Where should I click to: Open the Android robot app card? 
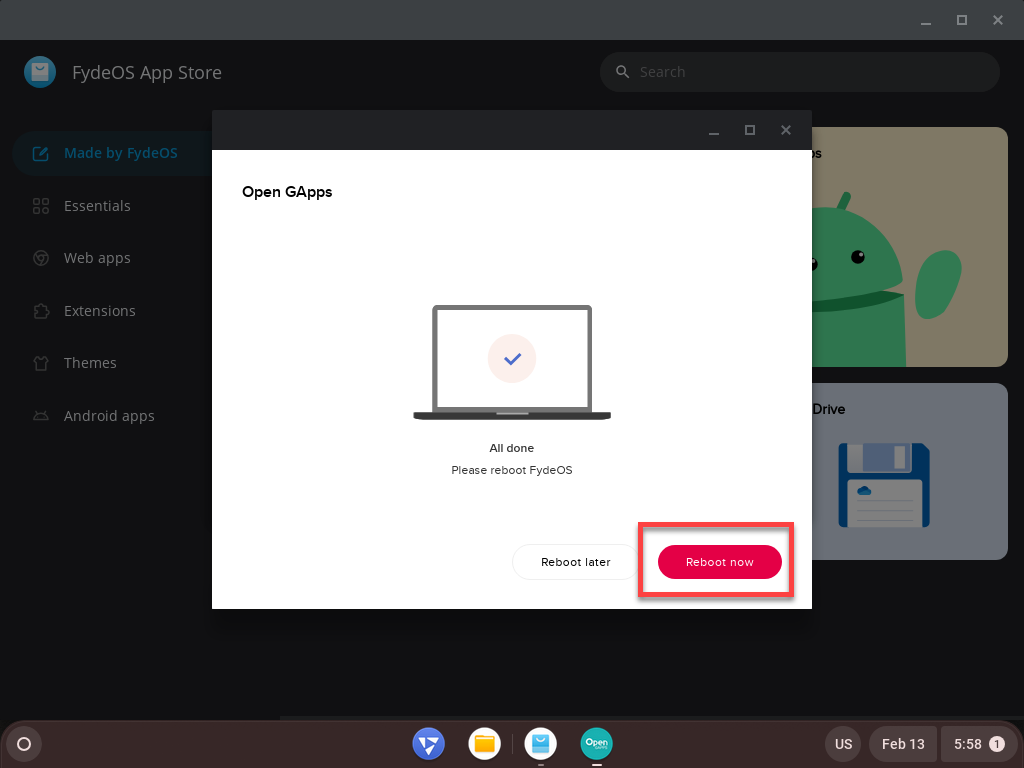point(910,247)
